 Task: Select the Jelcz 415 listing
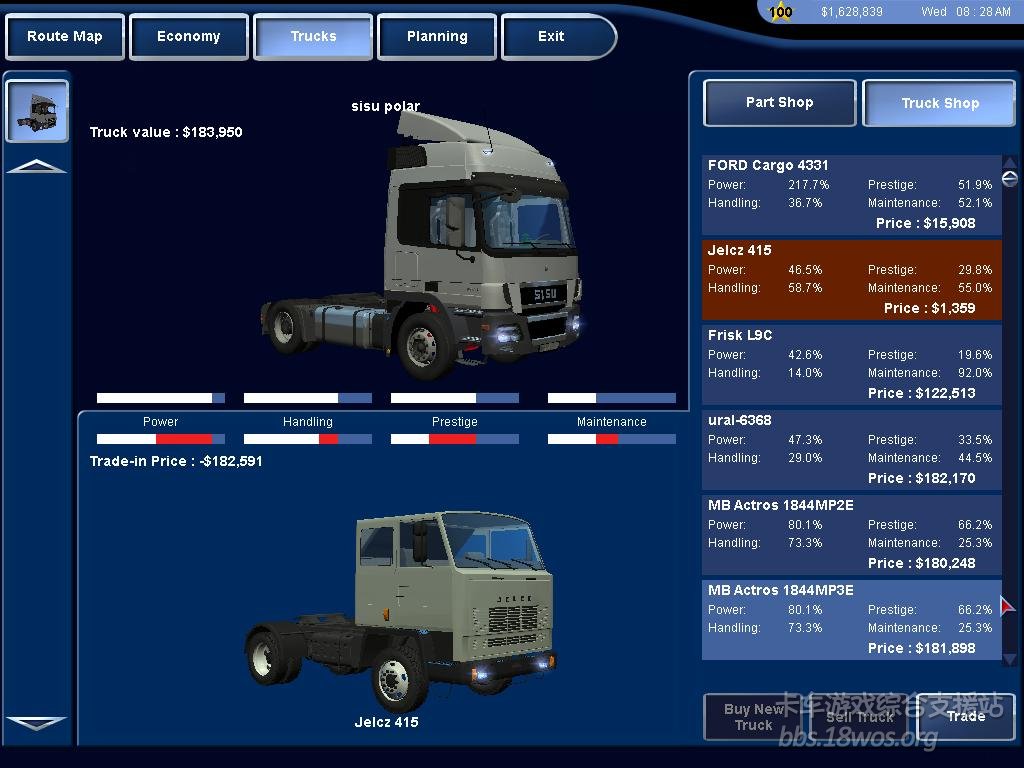tap(852, 280)
